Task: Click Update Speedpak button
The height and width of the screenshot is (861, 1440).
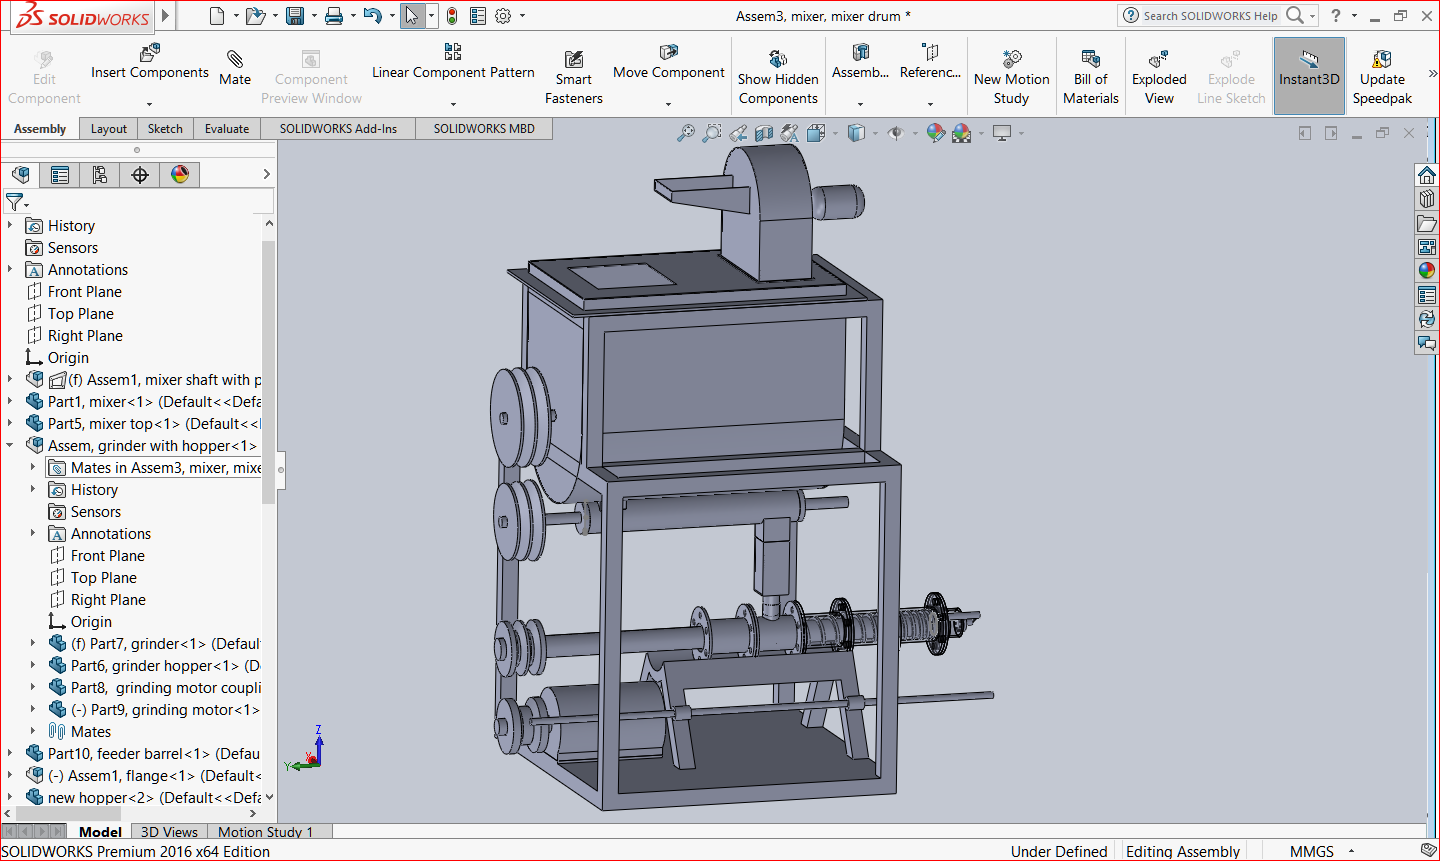Action: (x=1382, y=76)
